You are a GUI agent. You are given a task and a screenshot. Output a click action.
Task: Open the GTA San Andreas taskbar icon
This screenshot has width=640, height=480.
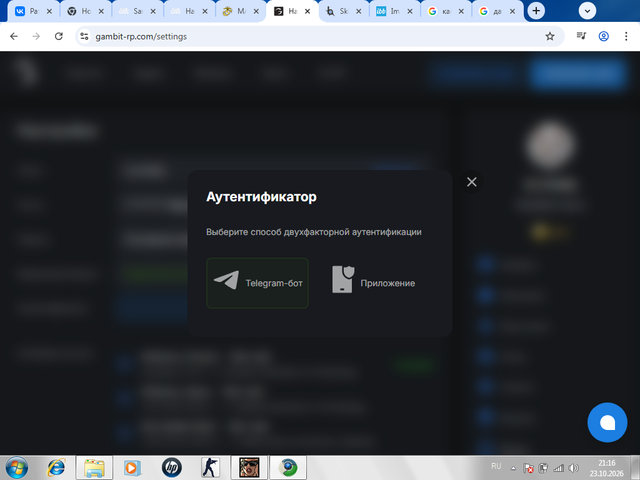coord(249,467)
